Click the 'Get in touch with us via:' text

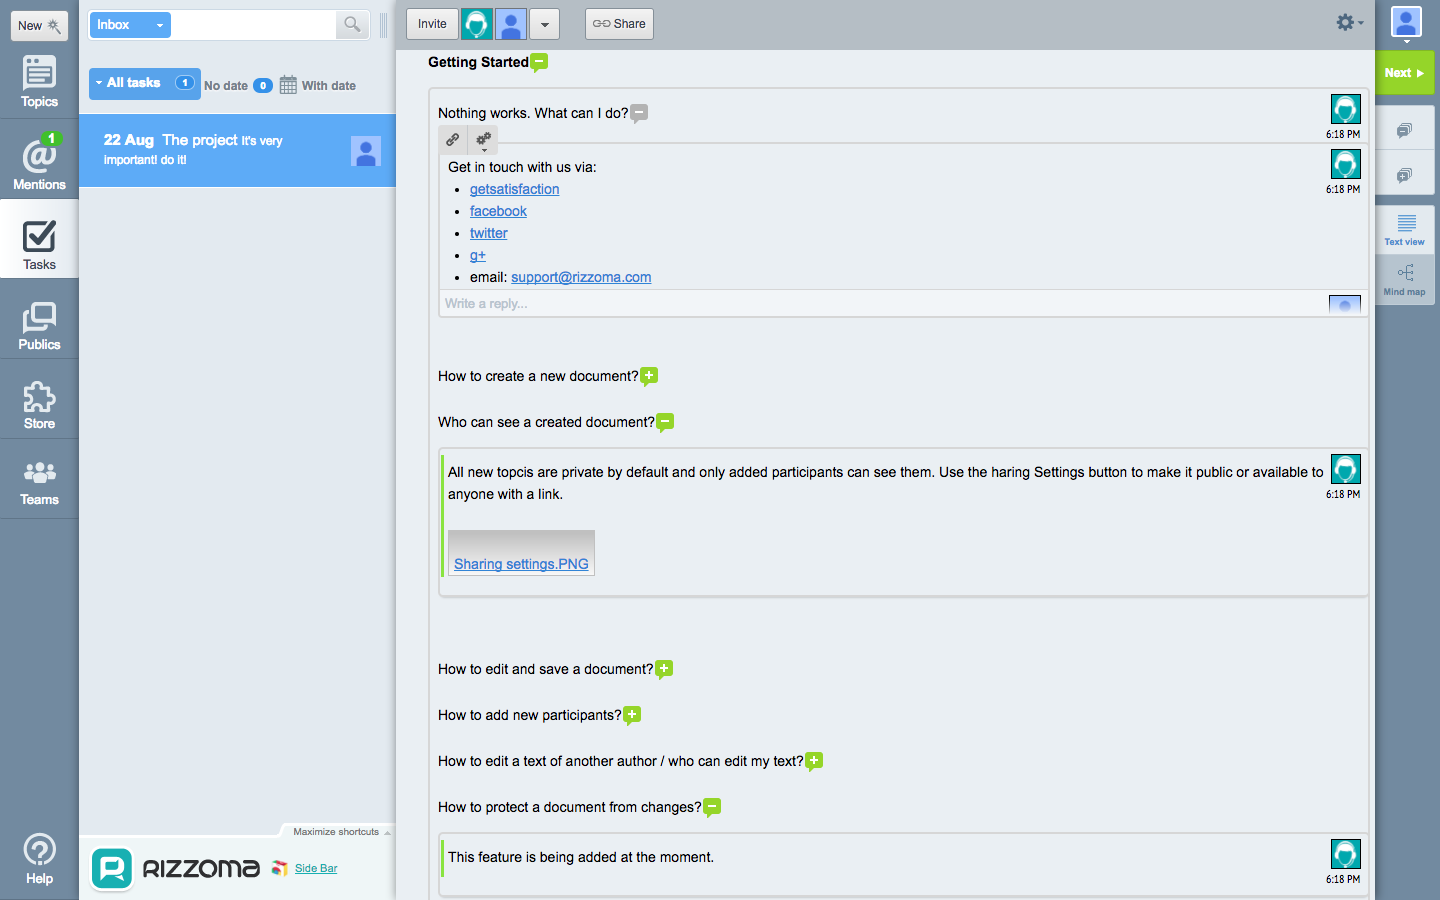pyautogui.click(x=522, y=167)
